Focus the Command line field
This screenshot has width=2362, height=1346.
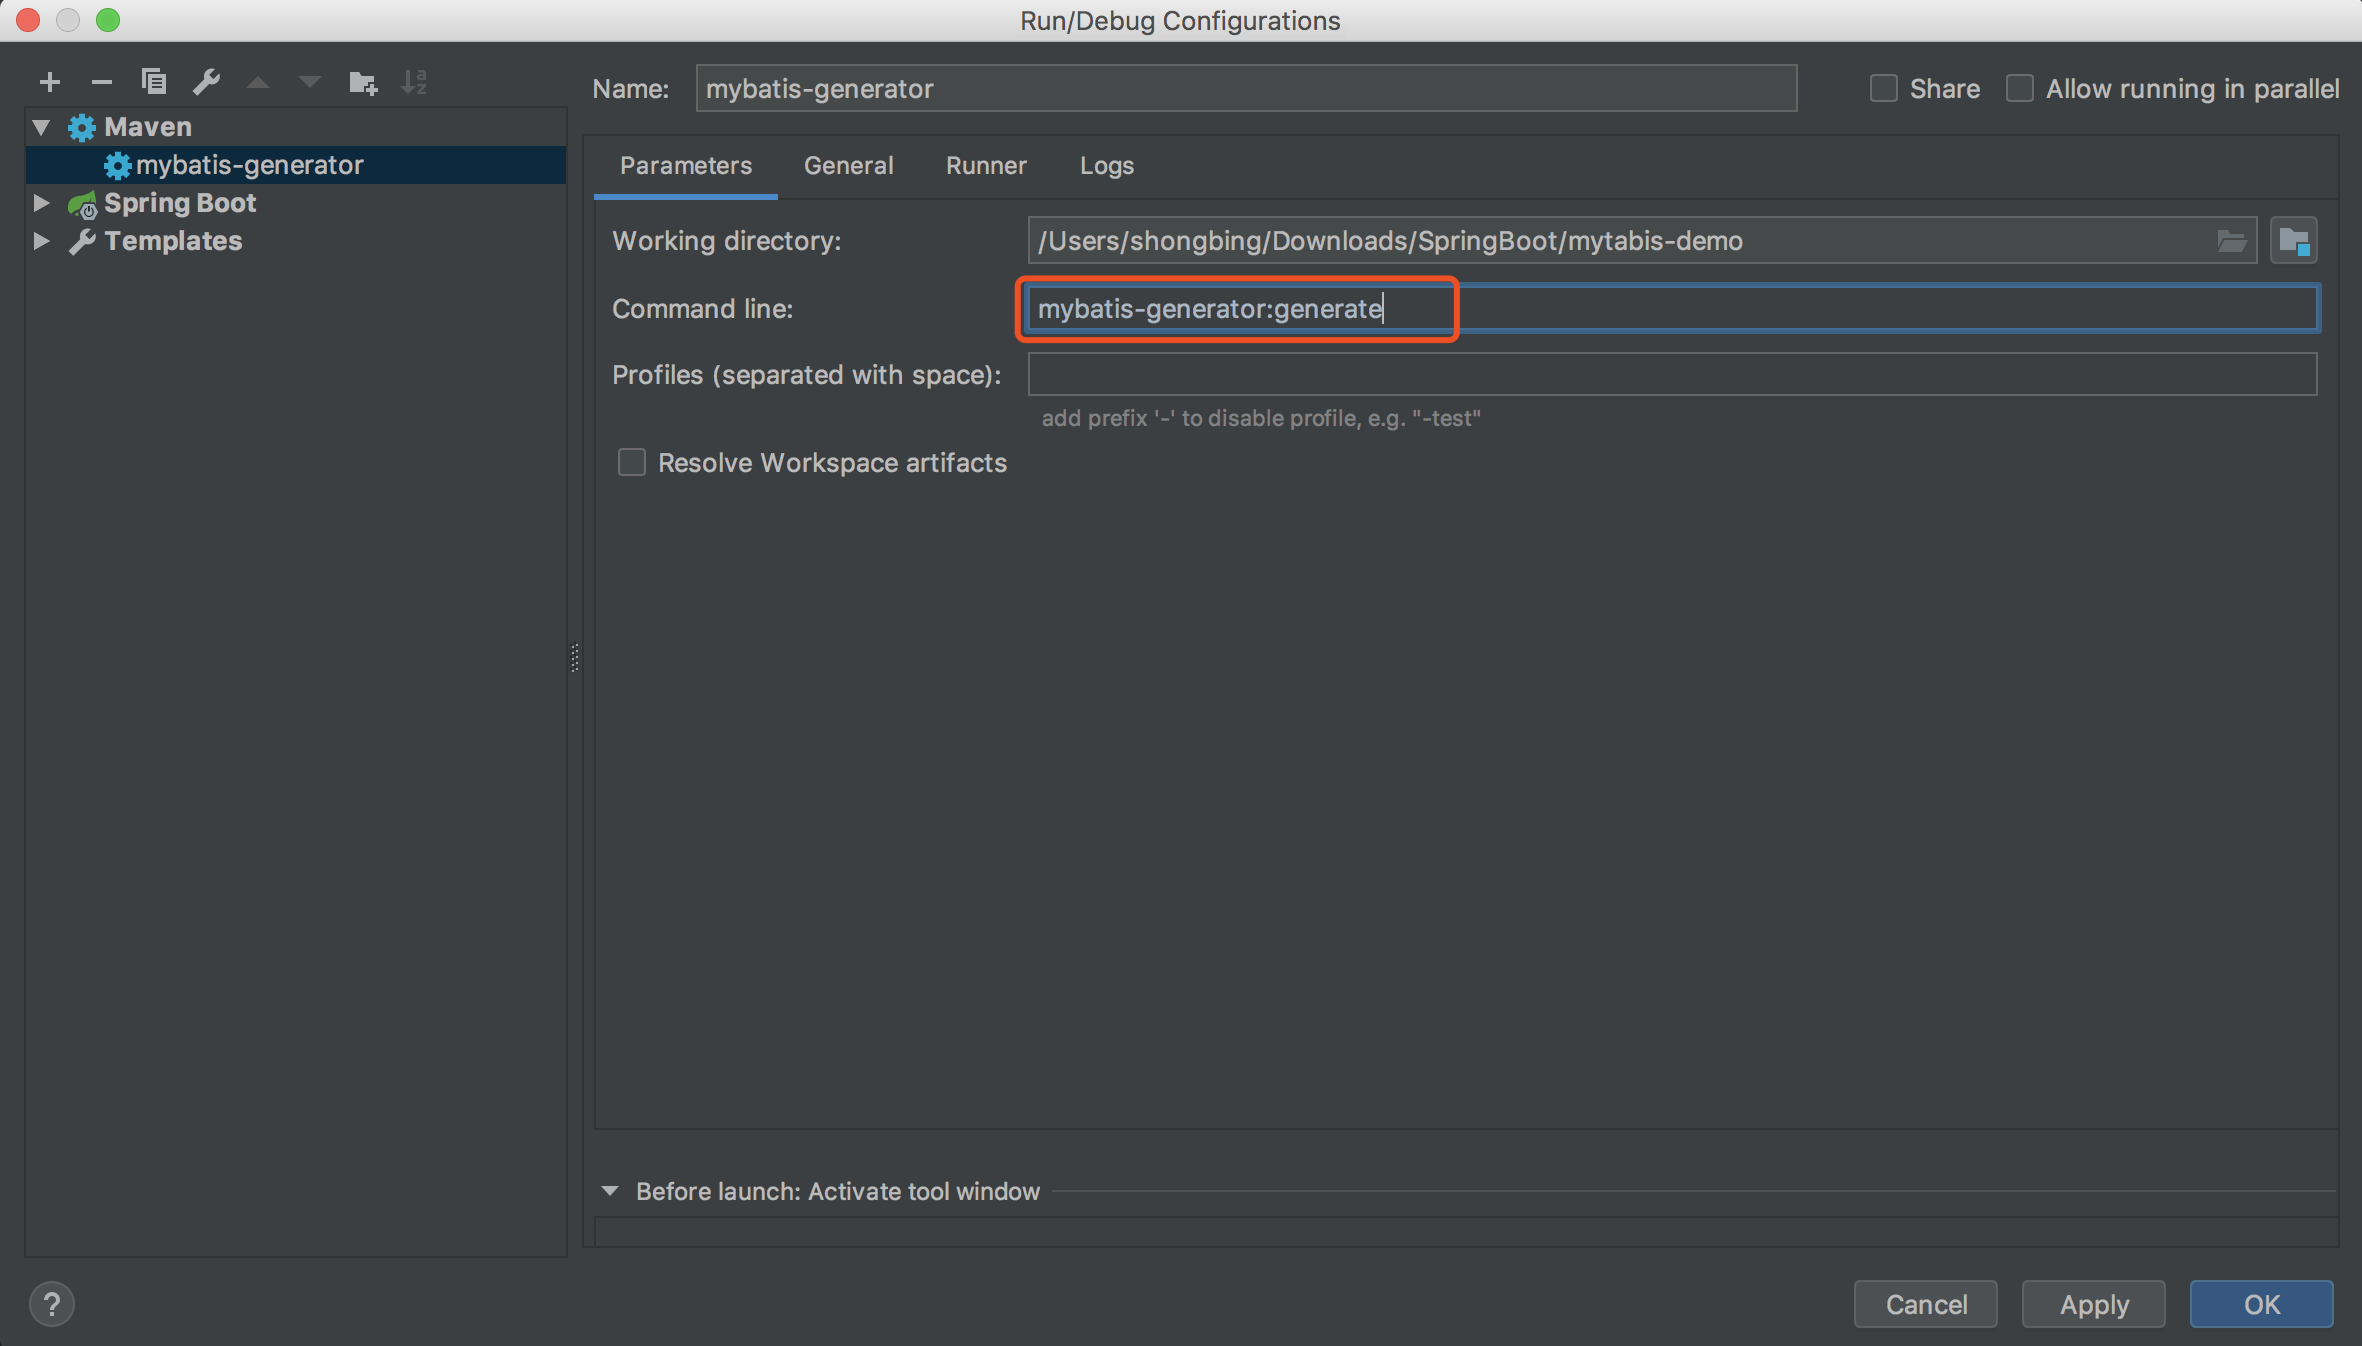tap(1673, 308)
